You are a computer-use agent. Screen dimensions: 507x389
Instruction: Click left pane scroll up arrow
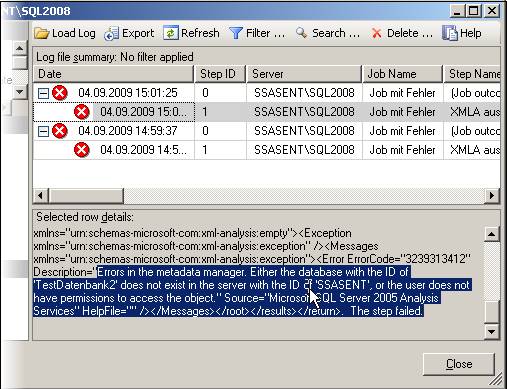pyautogui.click(x=20, y=48)
